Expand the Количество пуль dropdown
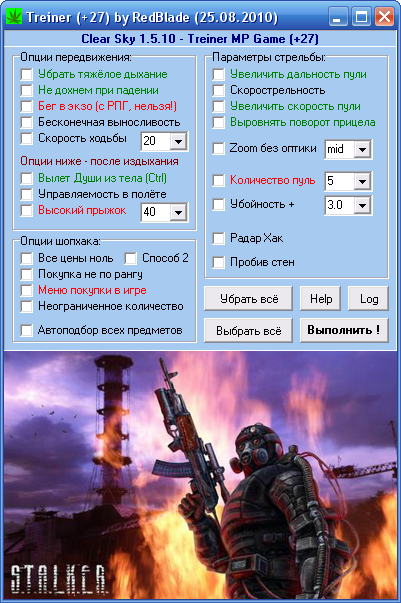The width and height of the screenshot is (401, 603). tap(362, 182)
